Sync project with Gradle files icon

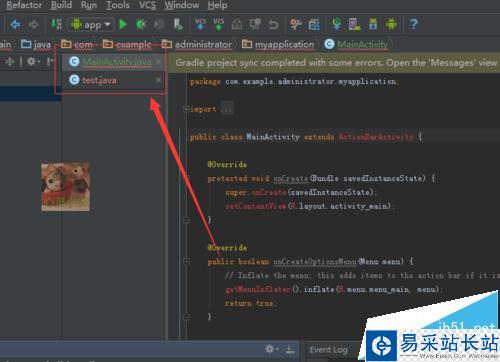[336, 24]
